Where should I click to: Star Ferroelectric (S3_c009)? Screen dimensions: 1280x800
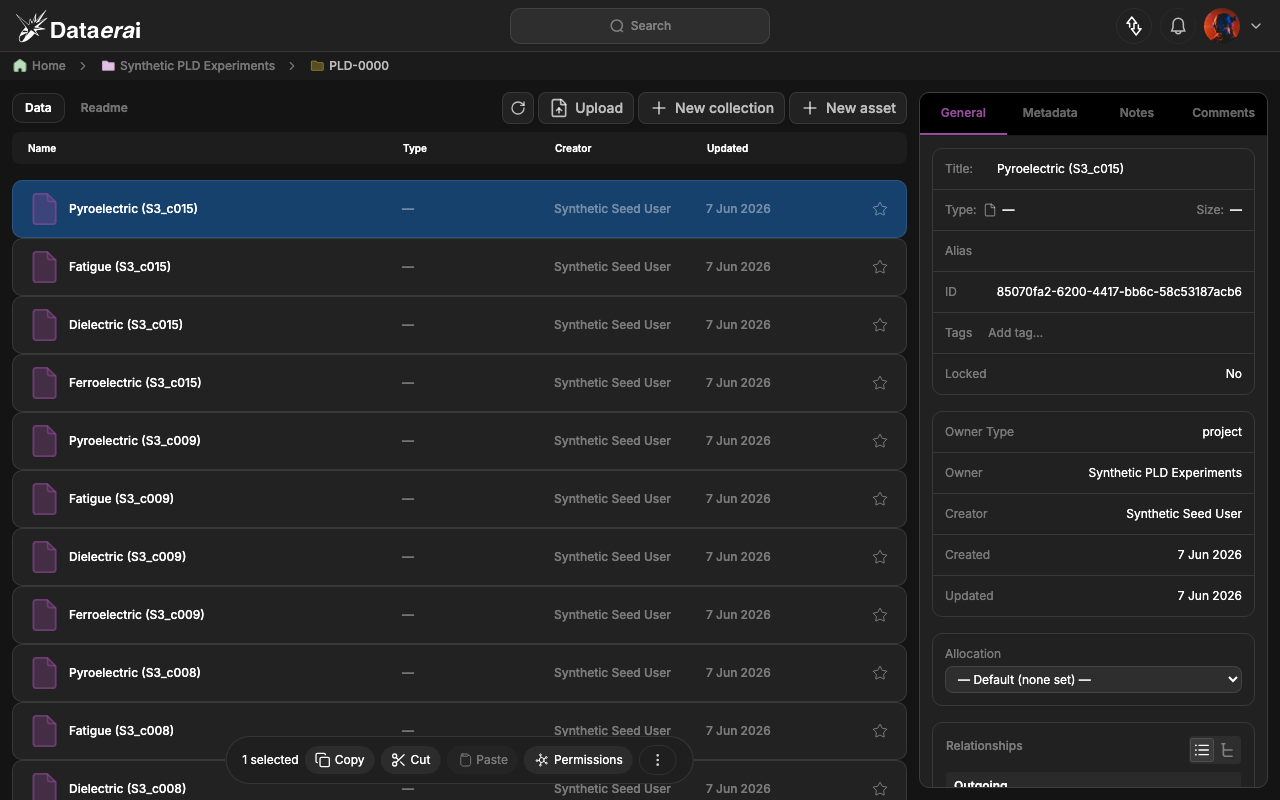coord(880,615)
